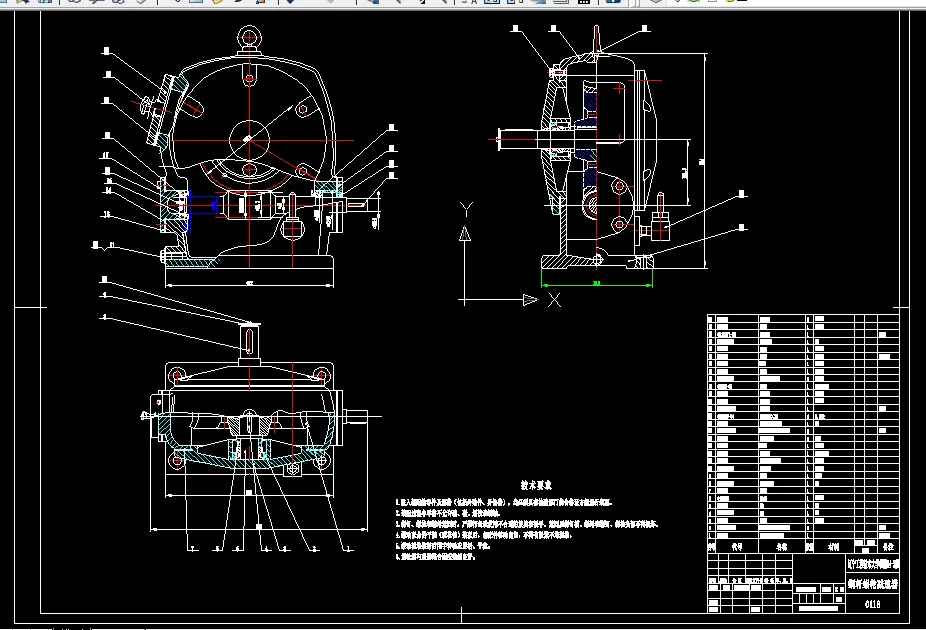Click the Y label of the UCS icon
Screen dimensions: 926x630
[x=466, y=209]
